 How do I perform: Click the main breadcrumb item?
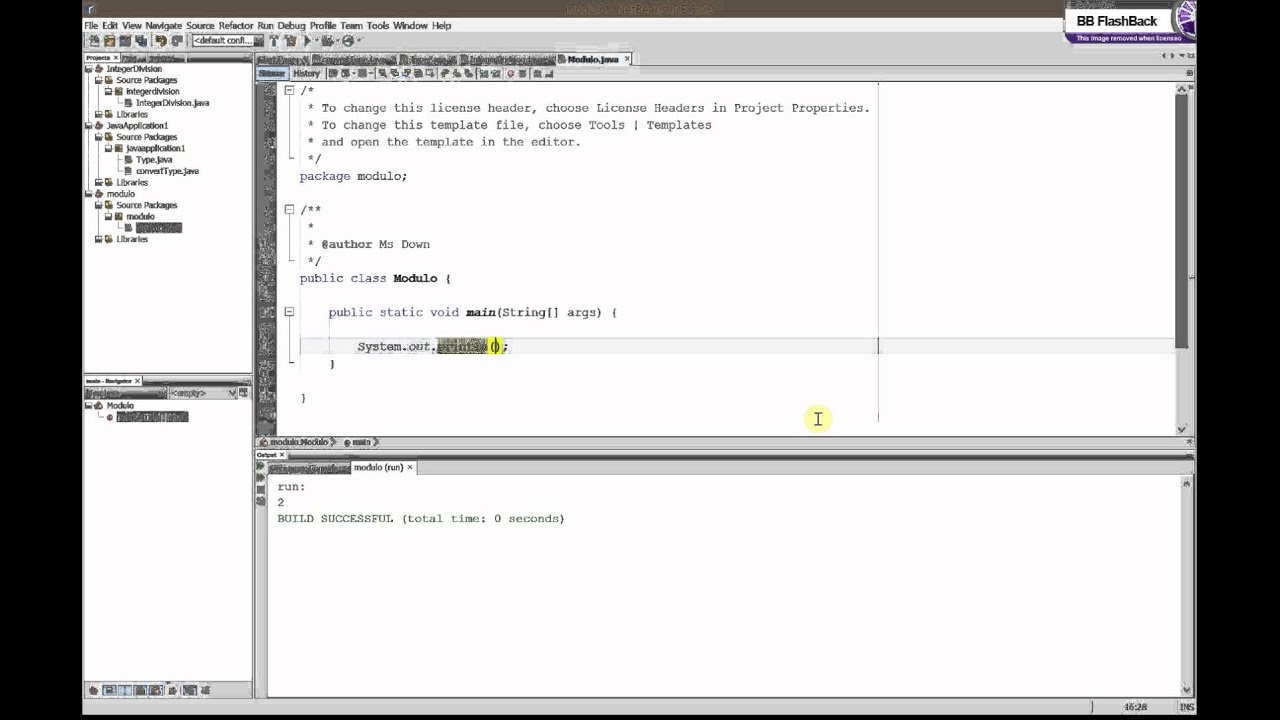pyautogui.click(x=360, y=442)
